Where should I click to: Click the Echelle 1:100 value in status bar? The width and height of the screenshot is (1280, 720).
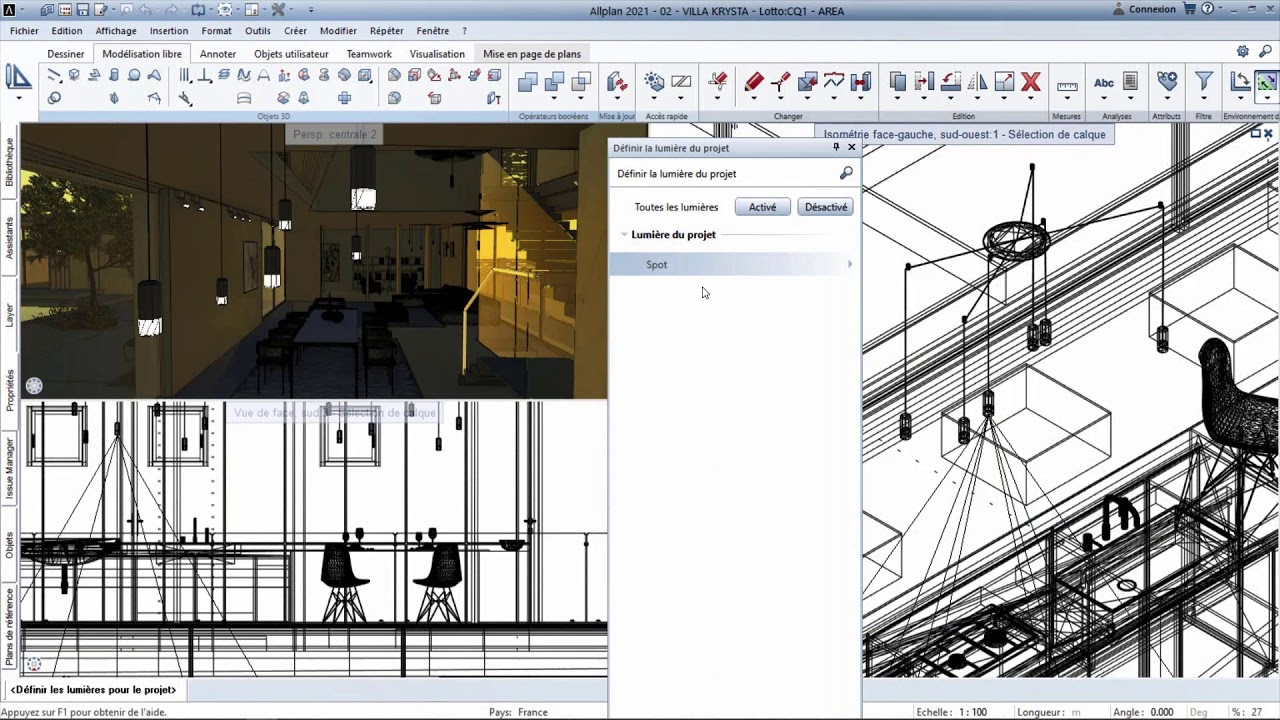974,712
